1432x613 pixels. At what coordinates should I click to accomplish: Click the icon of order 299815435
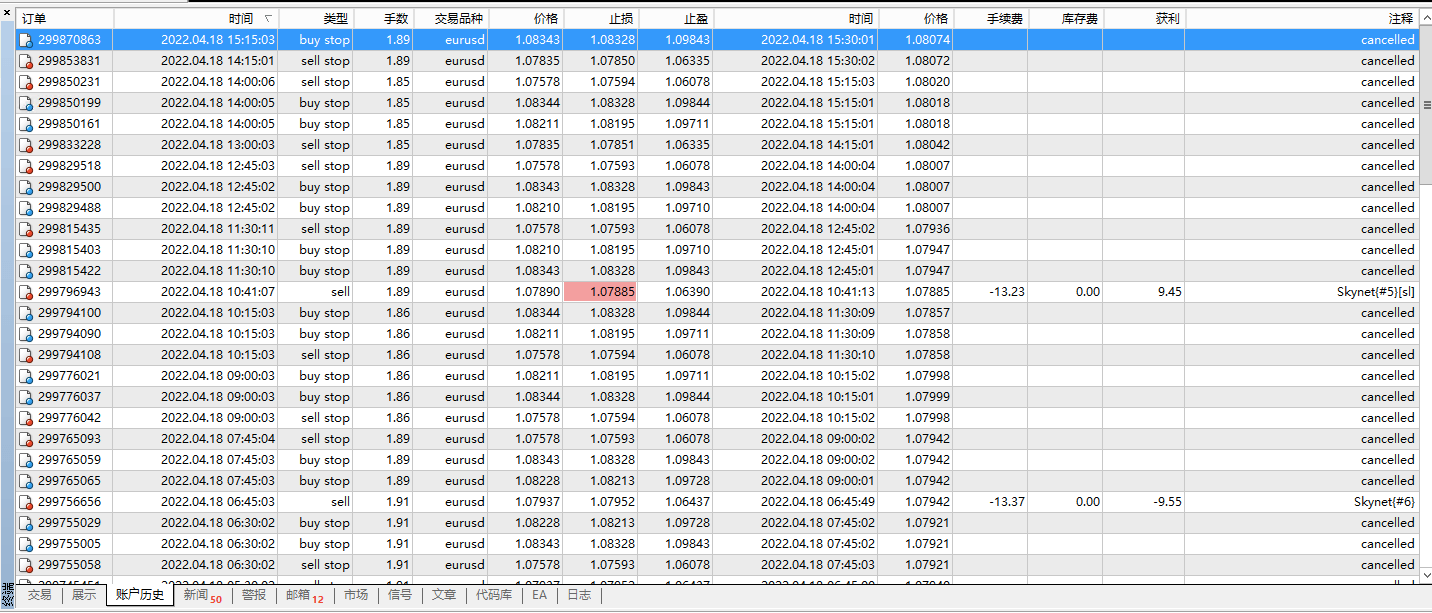click(26, 229)
